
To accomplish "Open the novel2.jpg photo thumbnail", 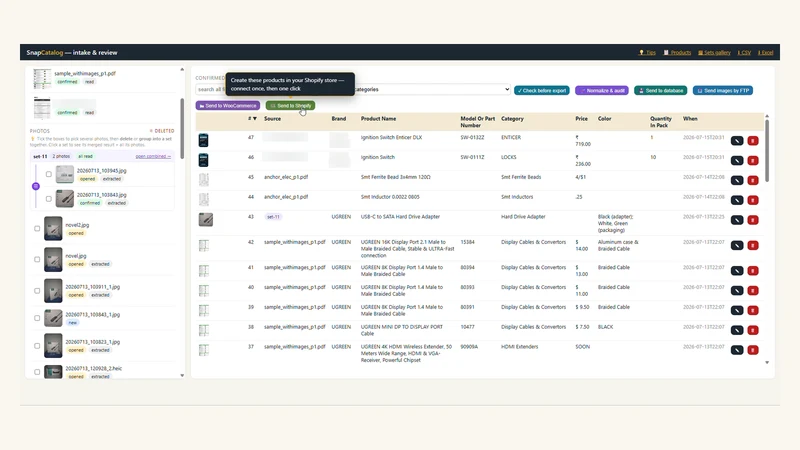I will point(53,229).
